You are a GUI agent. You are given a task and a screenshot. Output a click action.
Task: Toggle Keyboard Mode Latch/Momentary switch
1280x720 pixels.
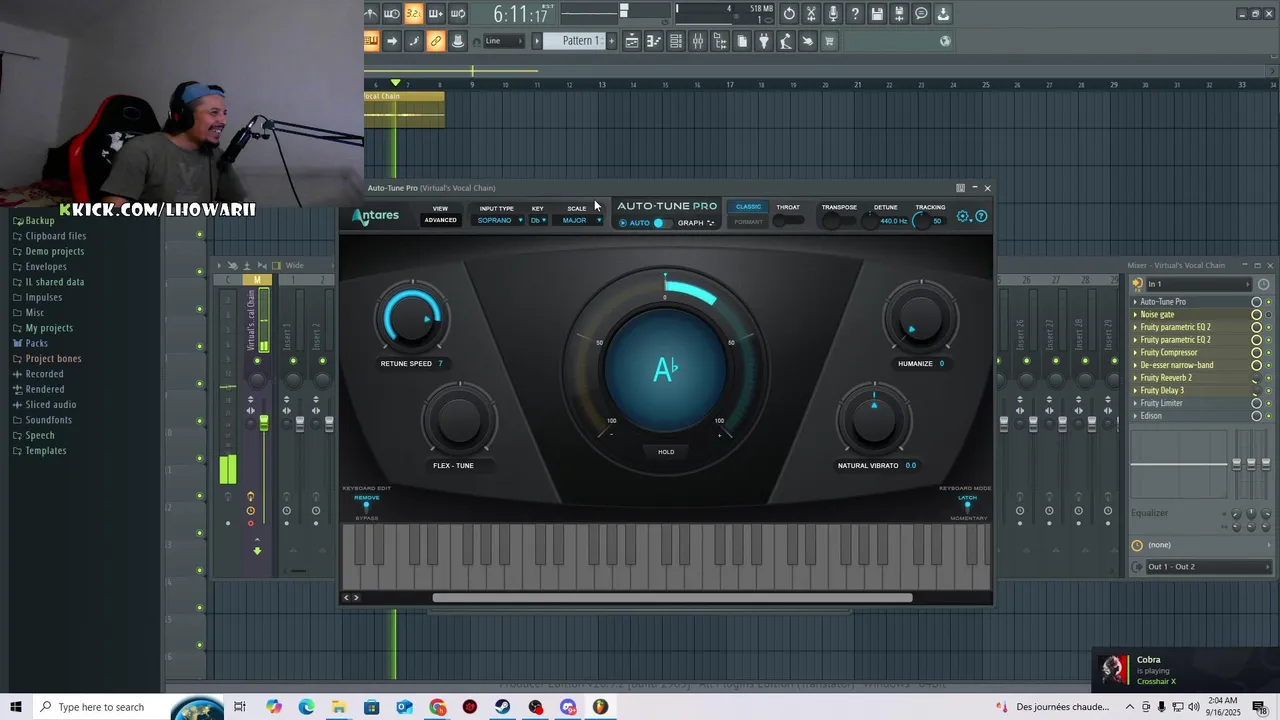coord(967,507)
